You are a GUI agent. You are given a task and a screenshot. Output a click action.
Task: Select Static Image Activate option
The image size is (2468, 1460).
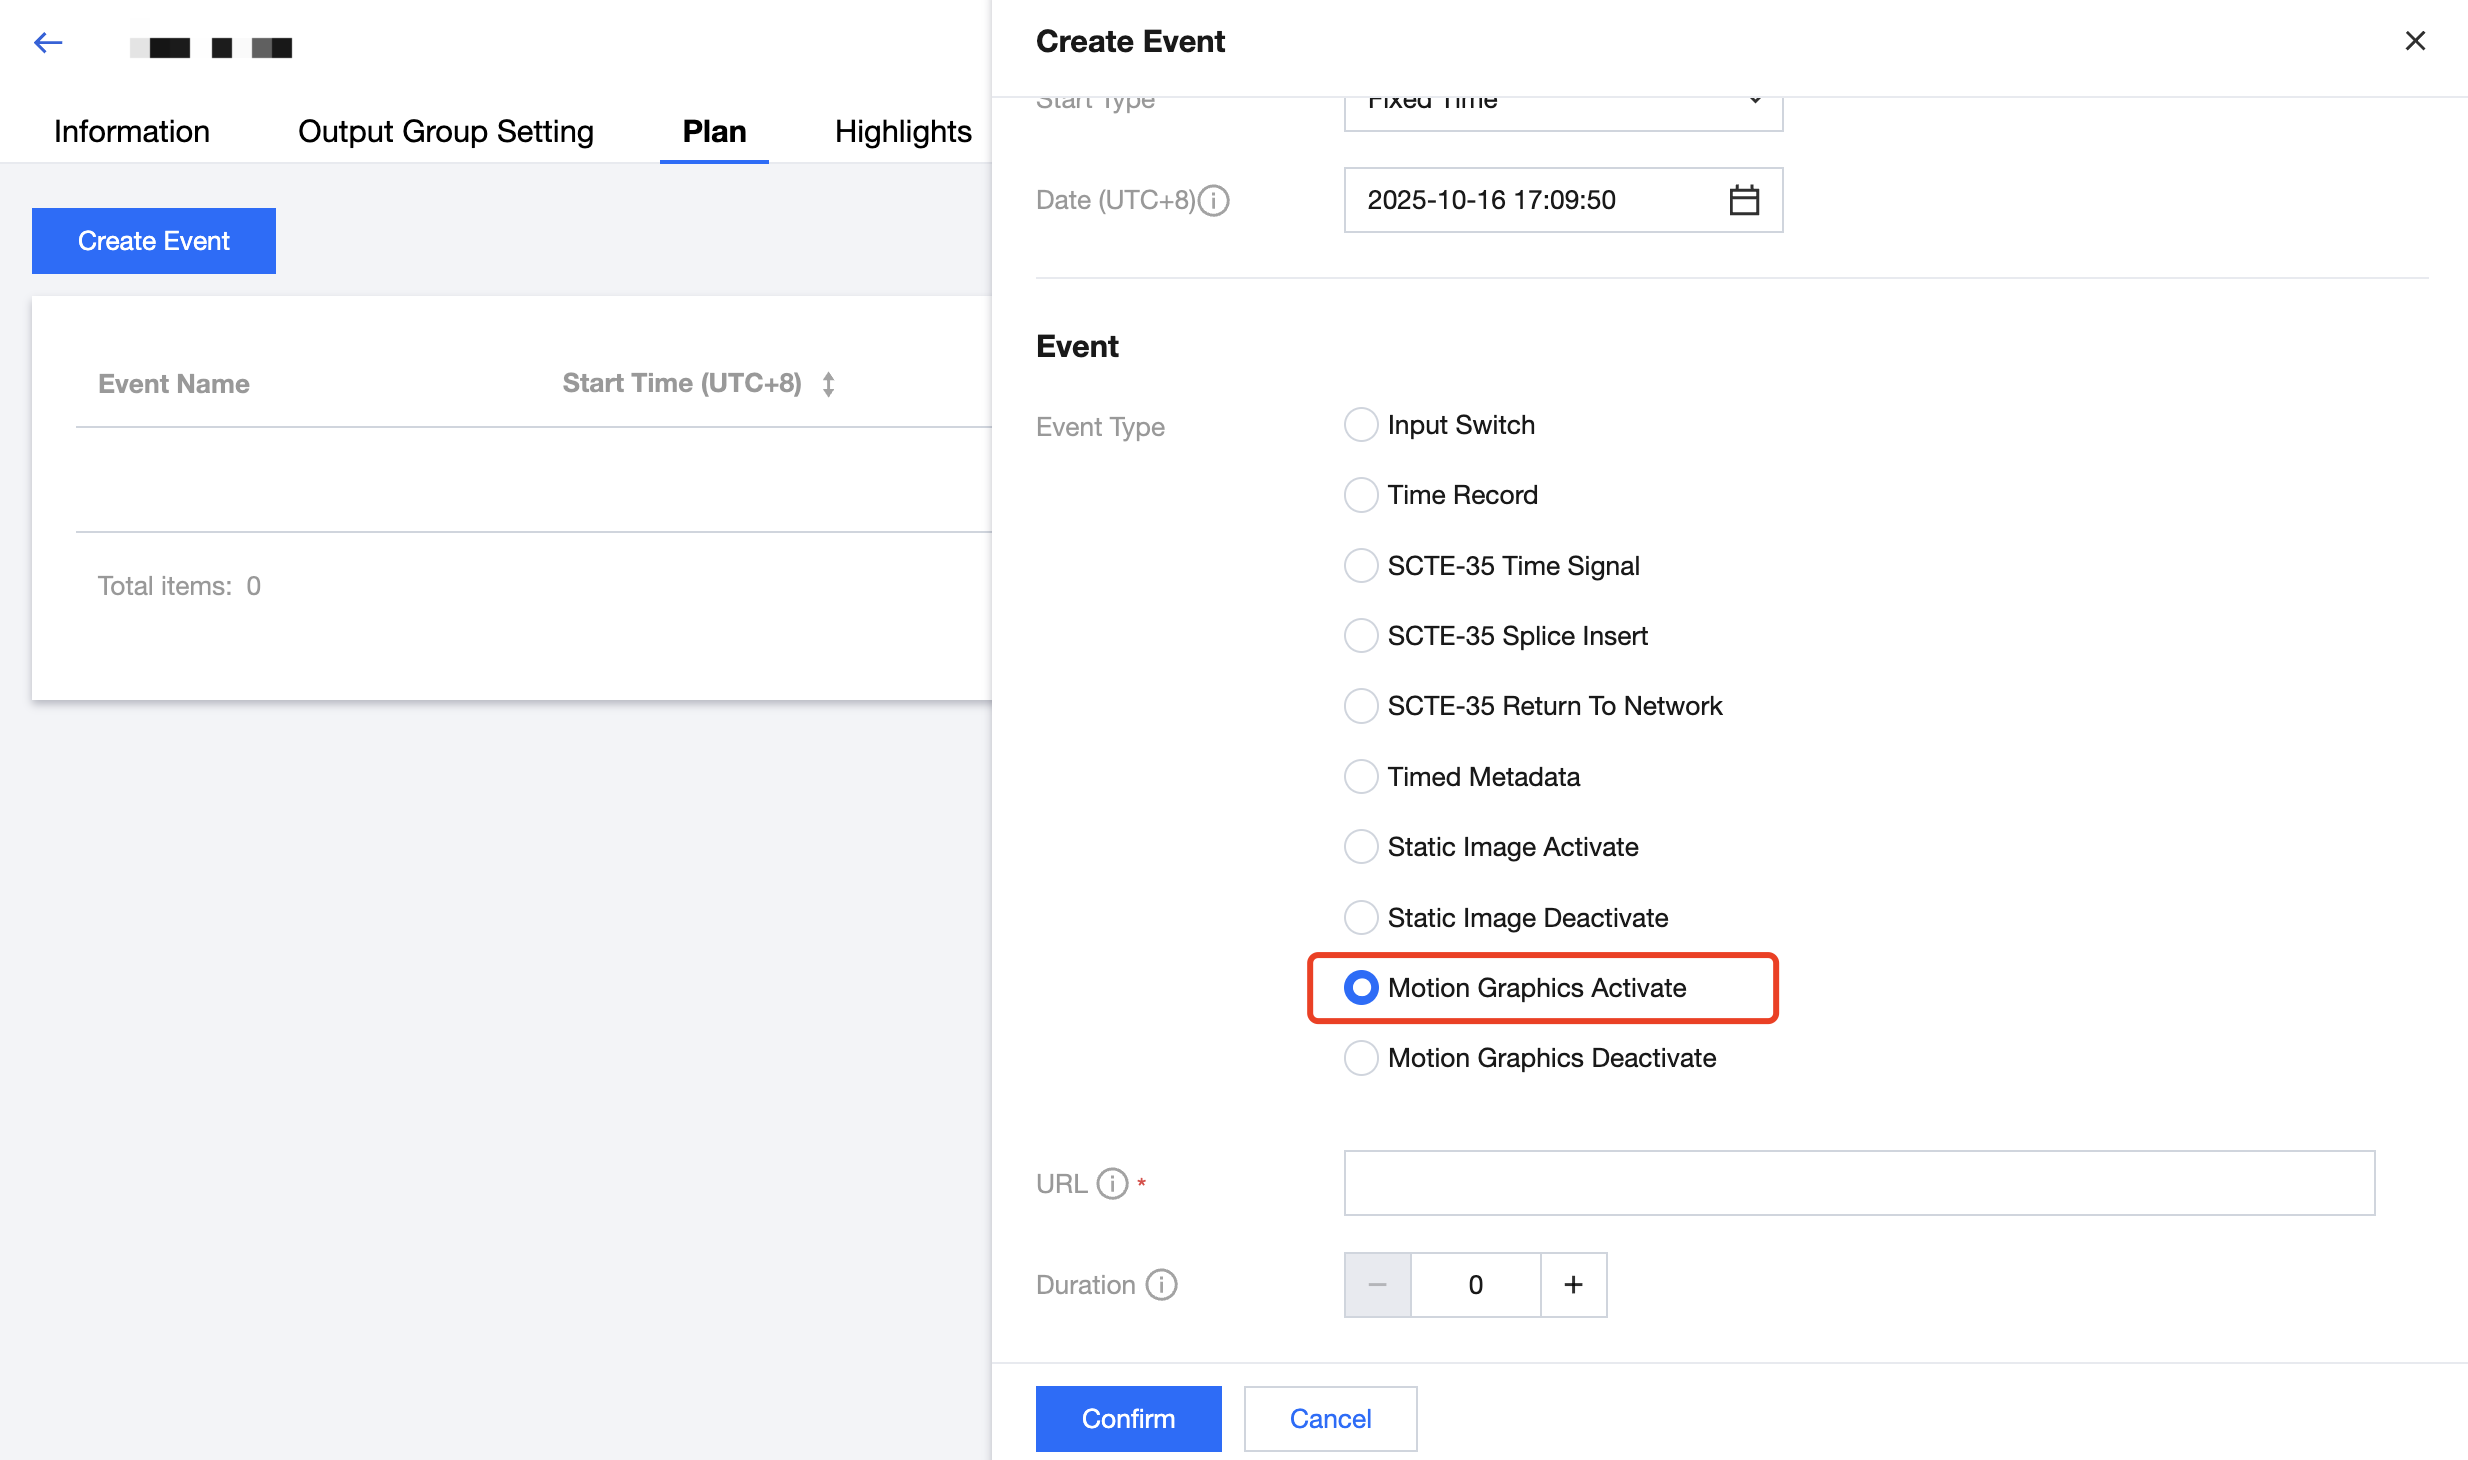click(x=1361, y=847)
